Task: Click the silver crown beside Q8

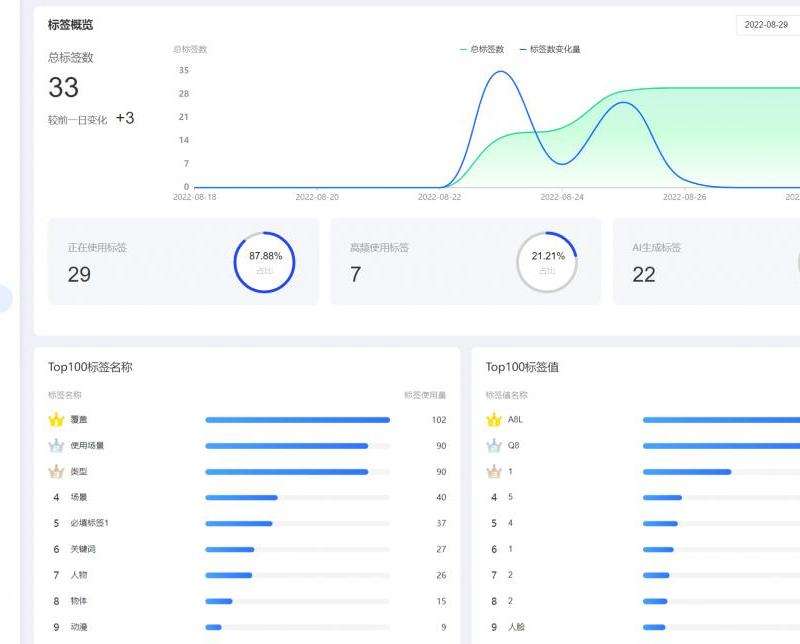Action: pos(493,446)
